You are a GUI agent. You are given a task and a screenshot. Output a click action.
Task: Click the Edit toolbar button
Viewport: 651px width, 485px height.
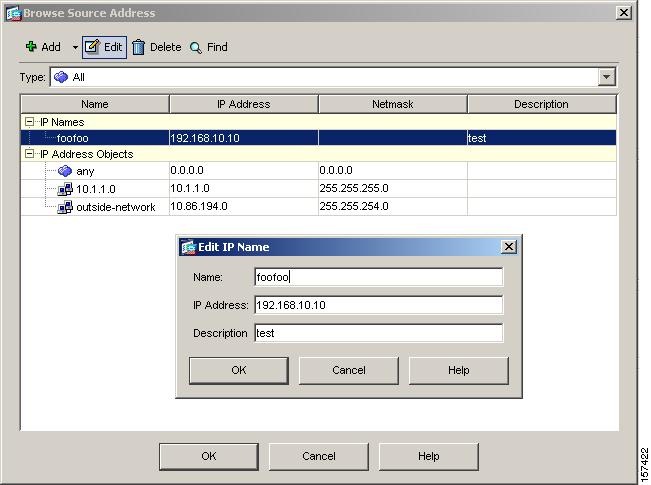(x=104, y=47)
